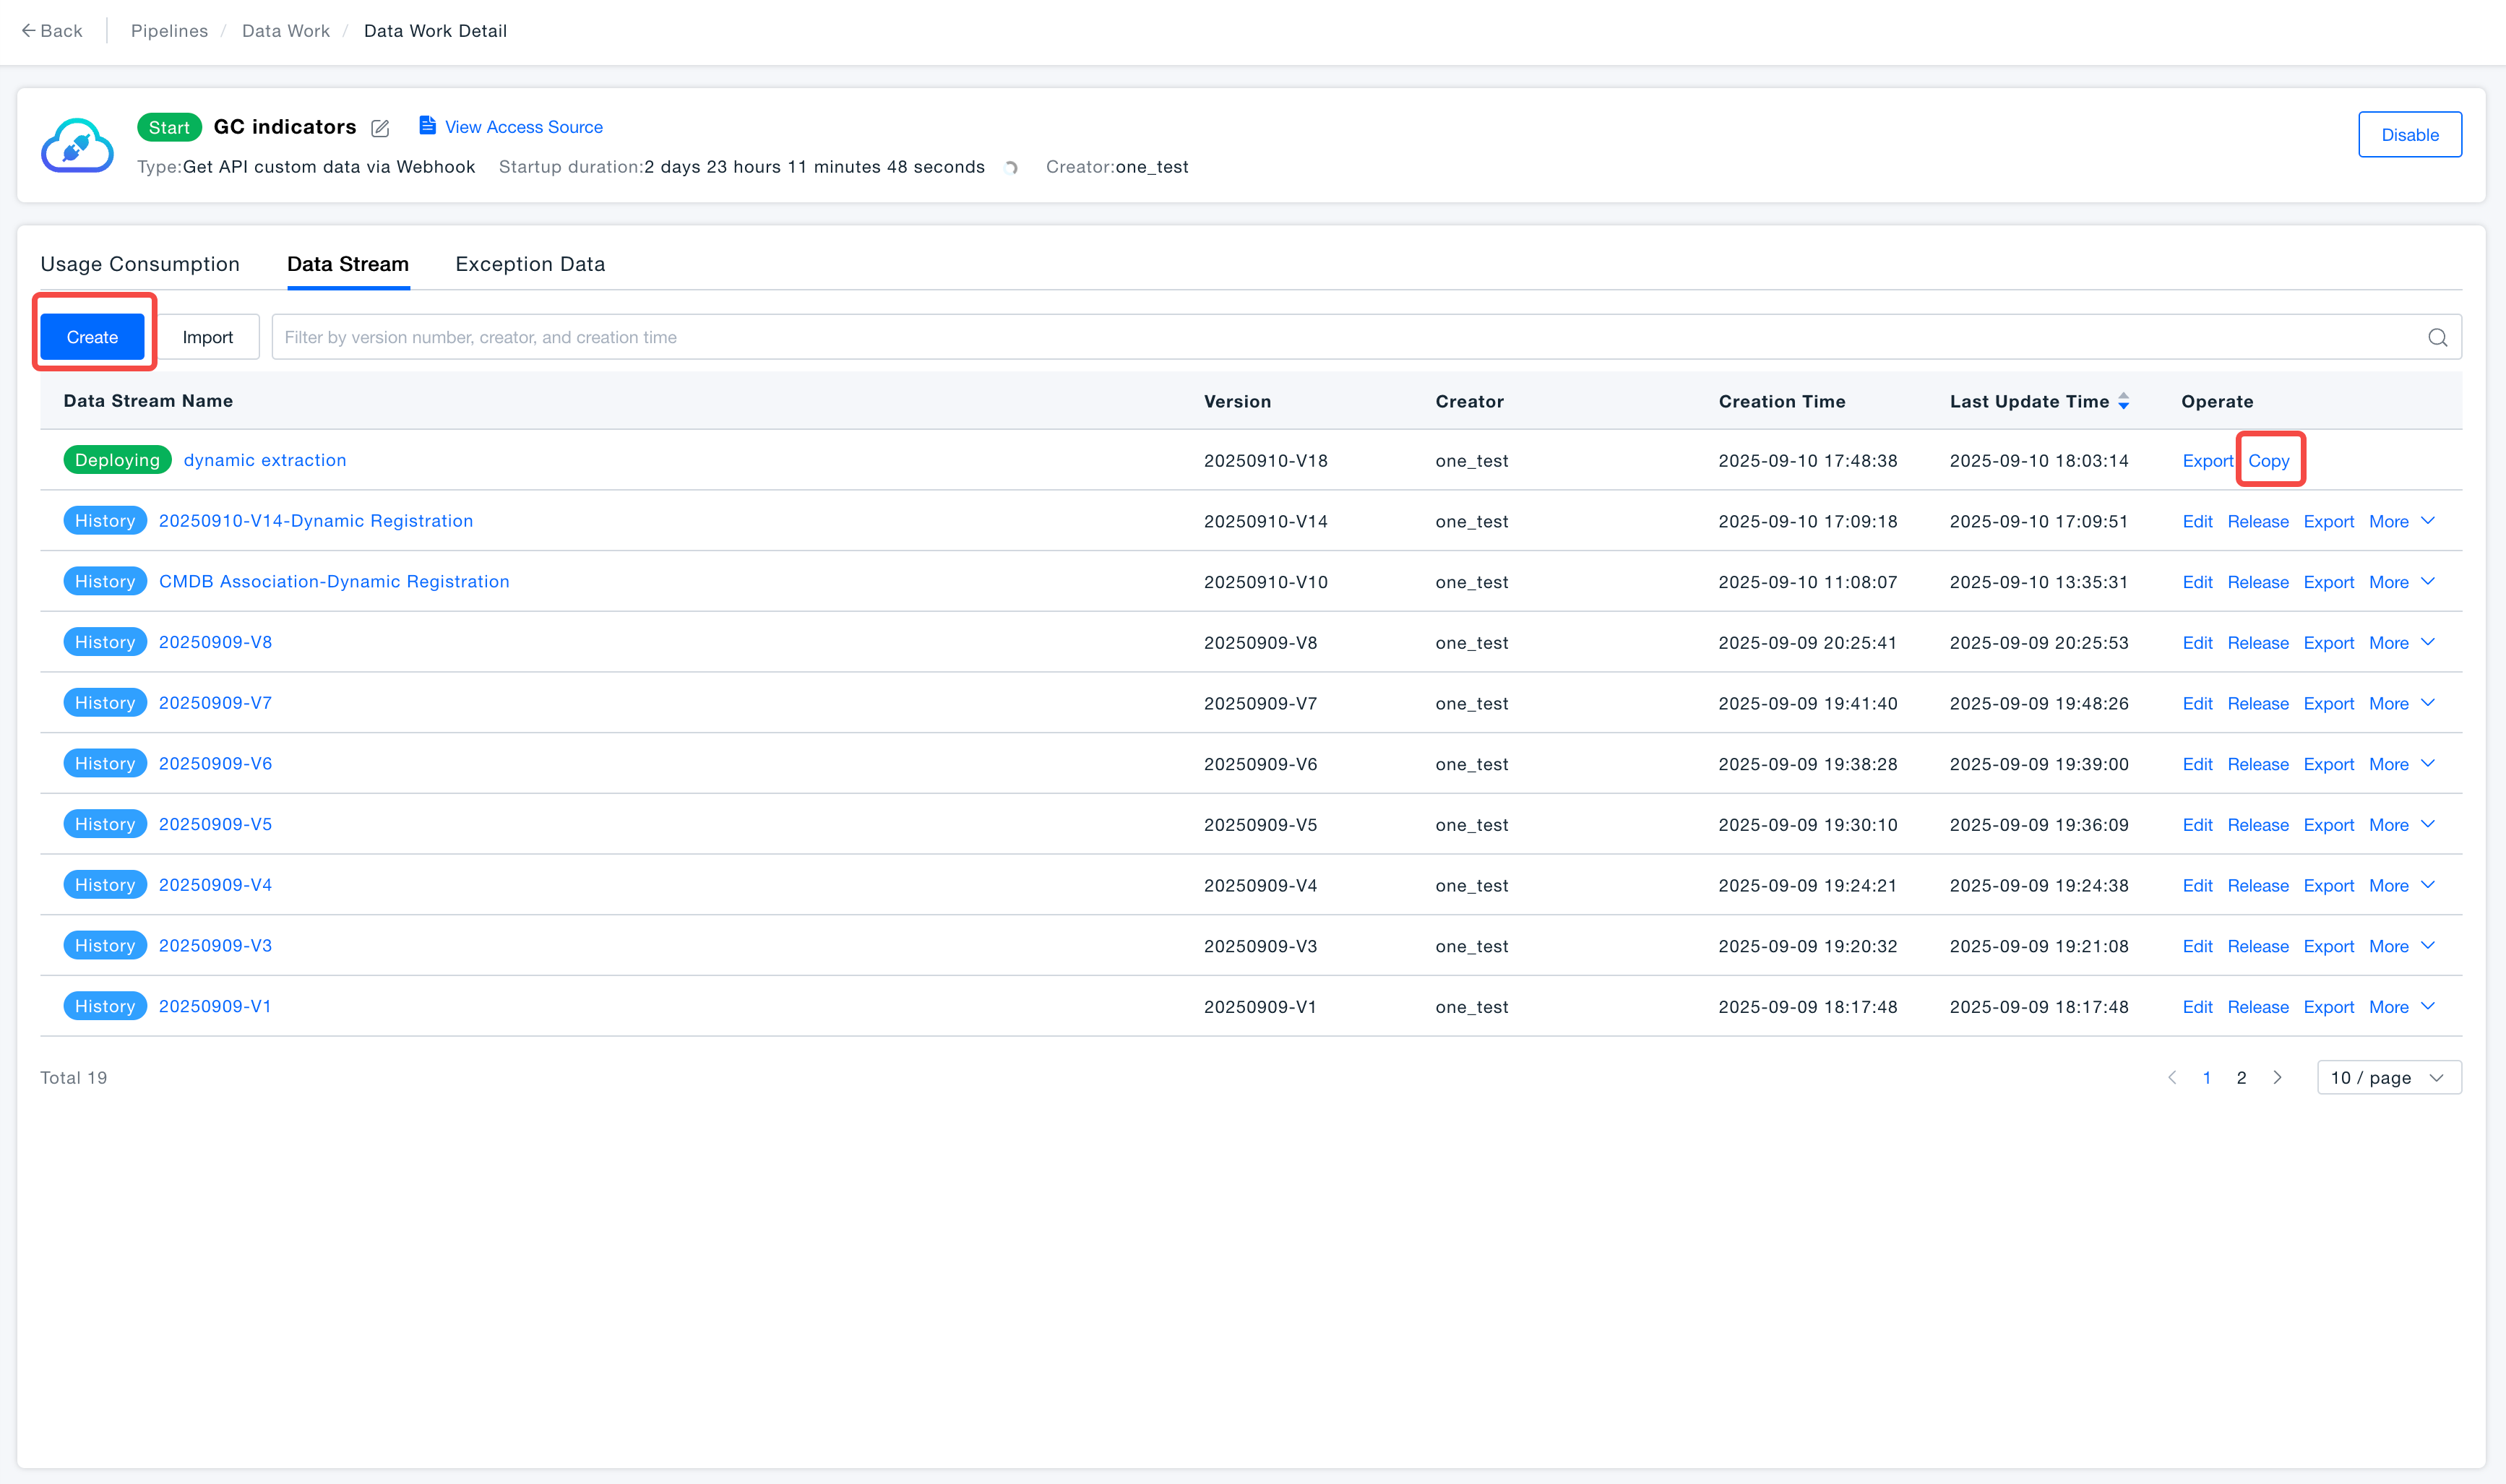2506x1484 pixels.
Task: Switch to the Usage Consumption tab
Action: point(140,264)
